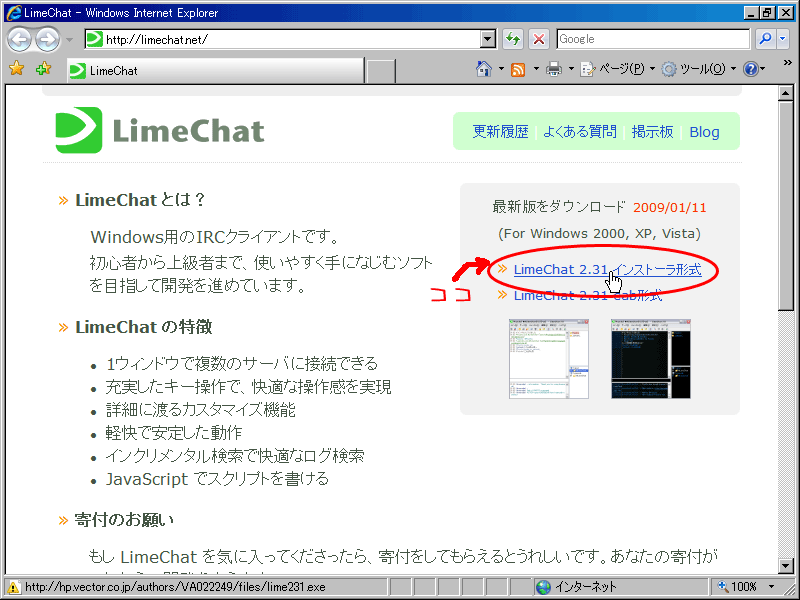Viewport: 800px width, 600px height.
Task: Refresh the page with the green arrows icon
Action: (x=513, y=39)
